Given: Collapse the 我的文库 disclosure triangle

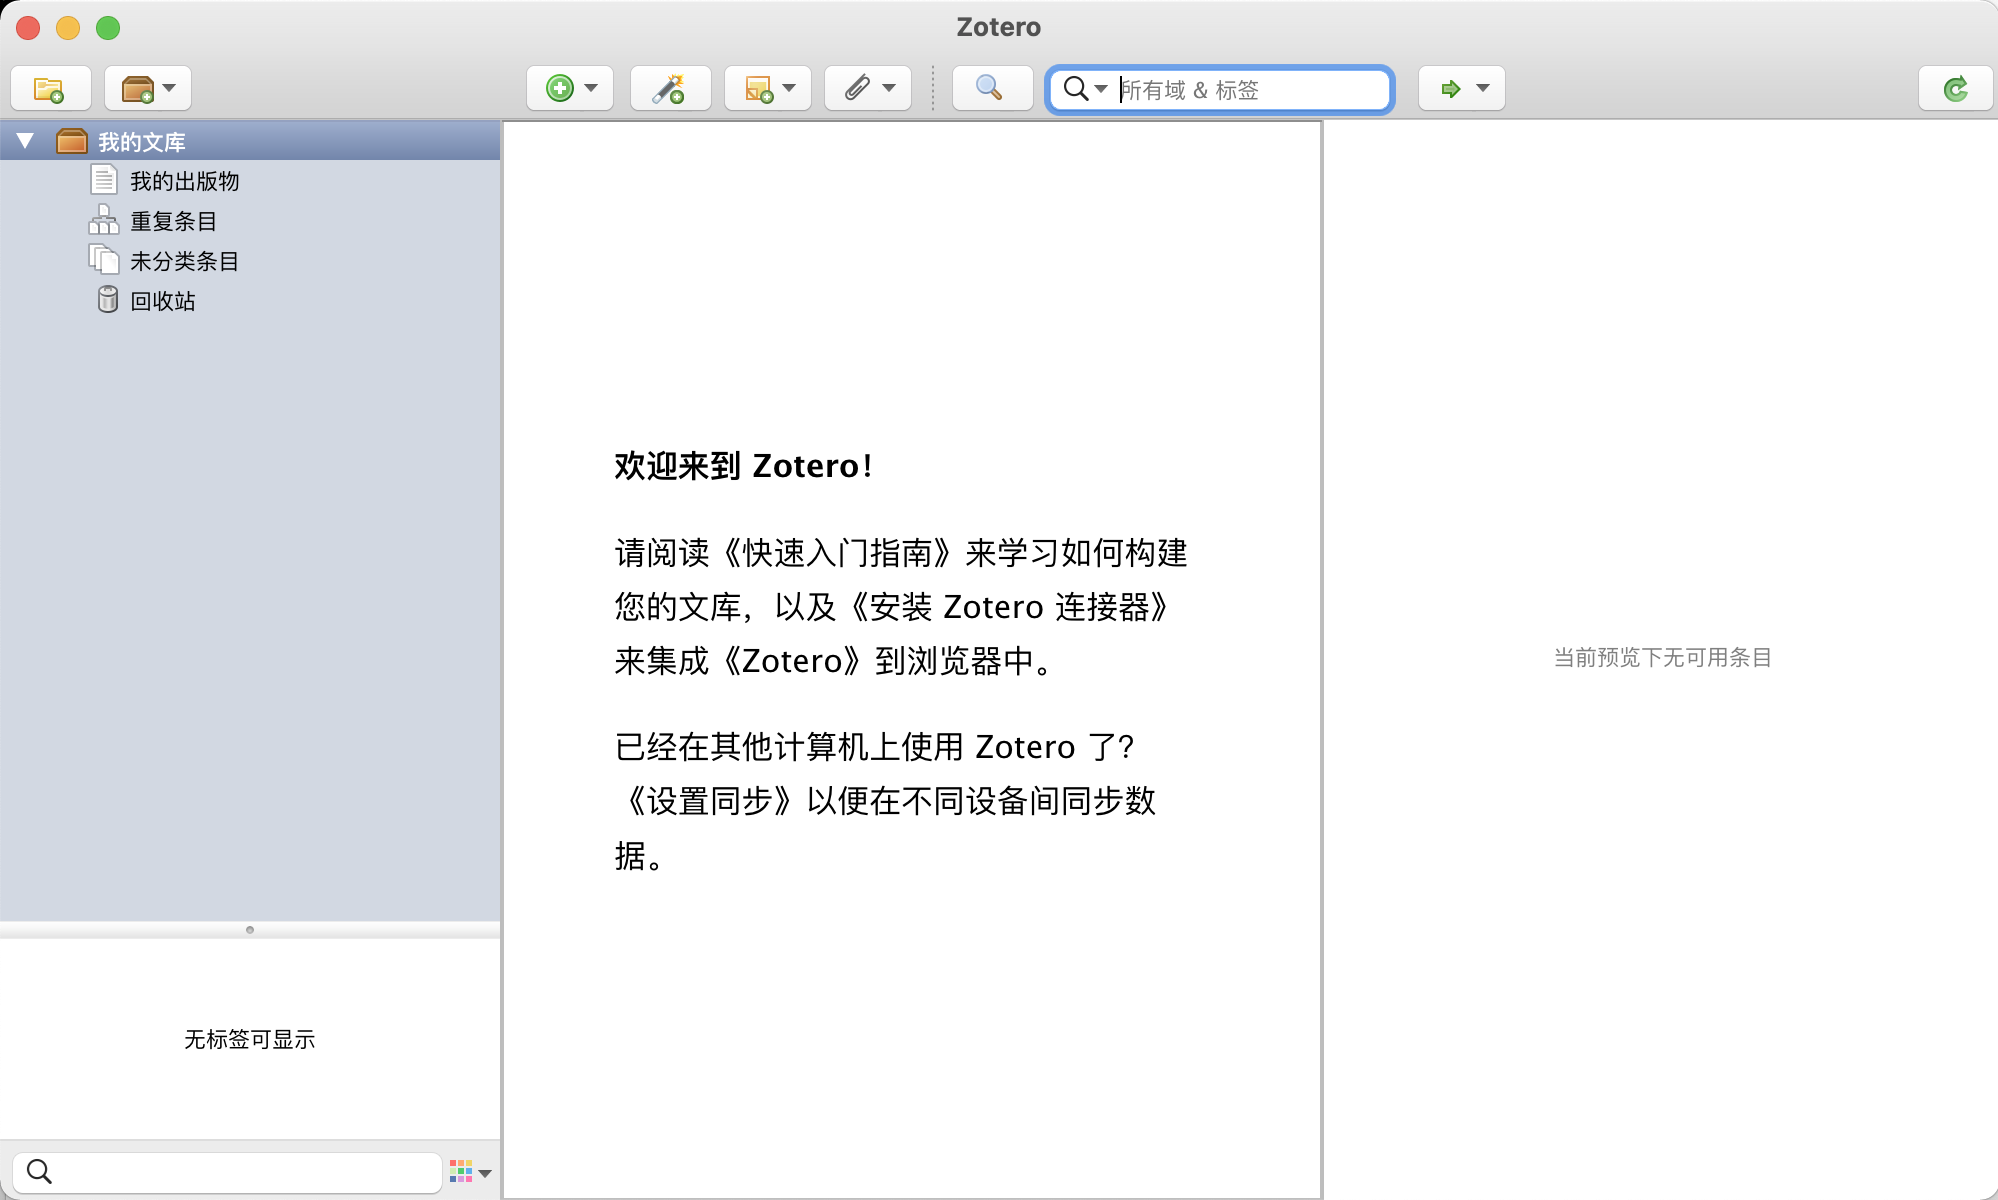Looking at the screenshot, I should (x=26, y=141).
